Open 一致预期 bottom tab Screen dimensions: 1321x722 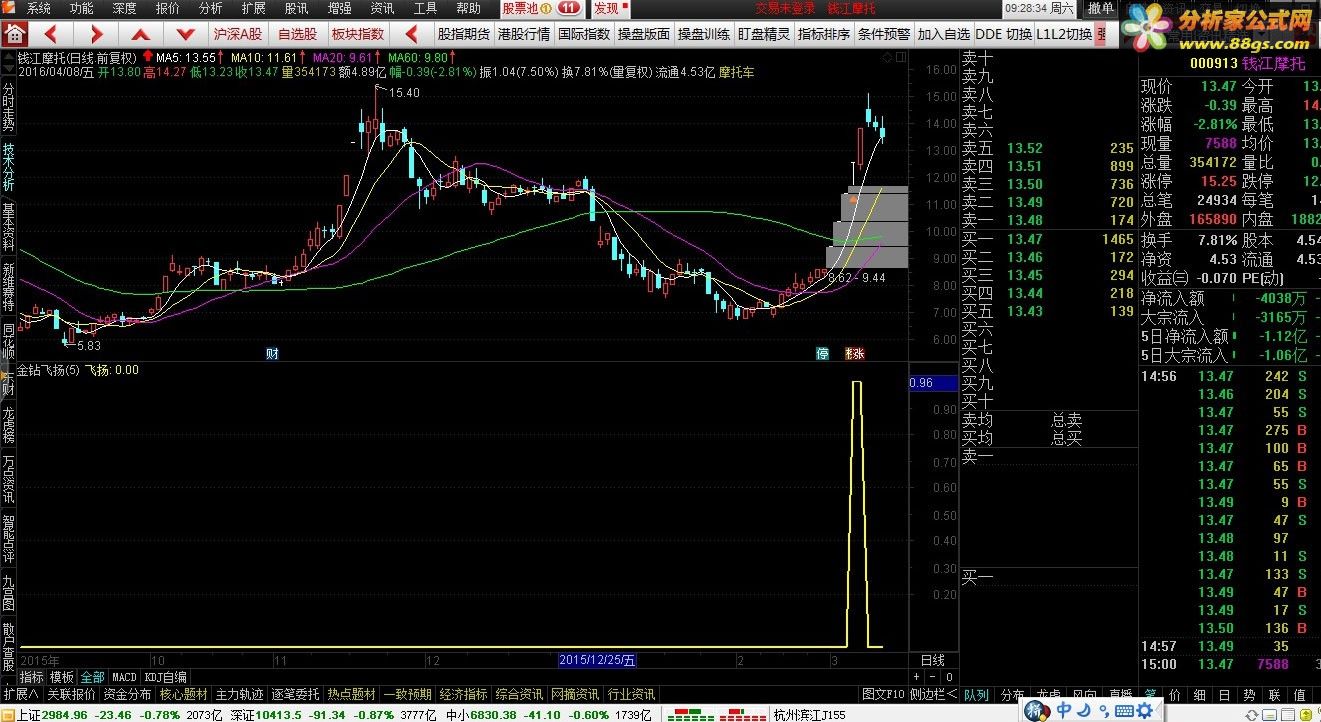[407, 694]
